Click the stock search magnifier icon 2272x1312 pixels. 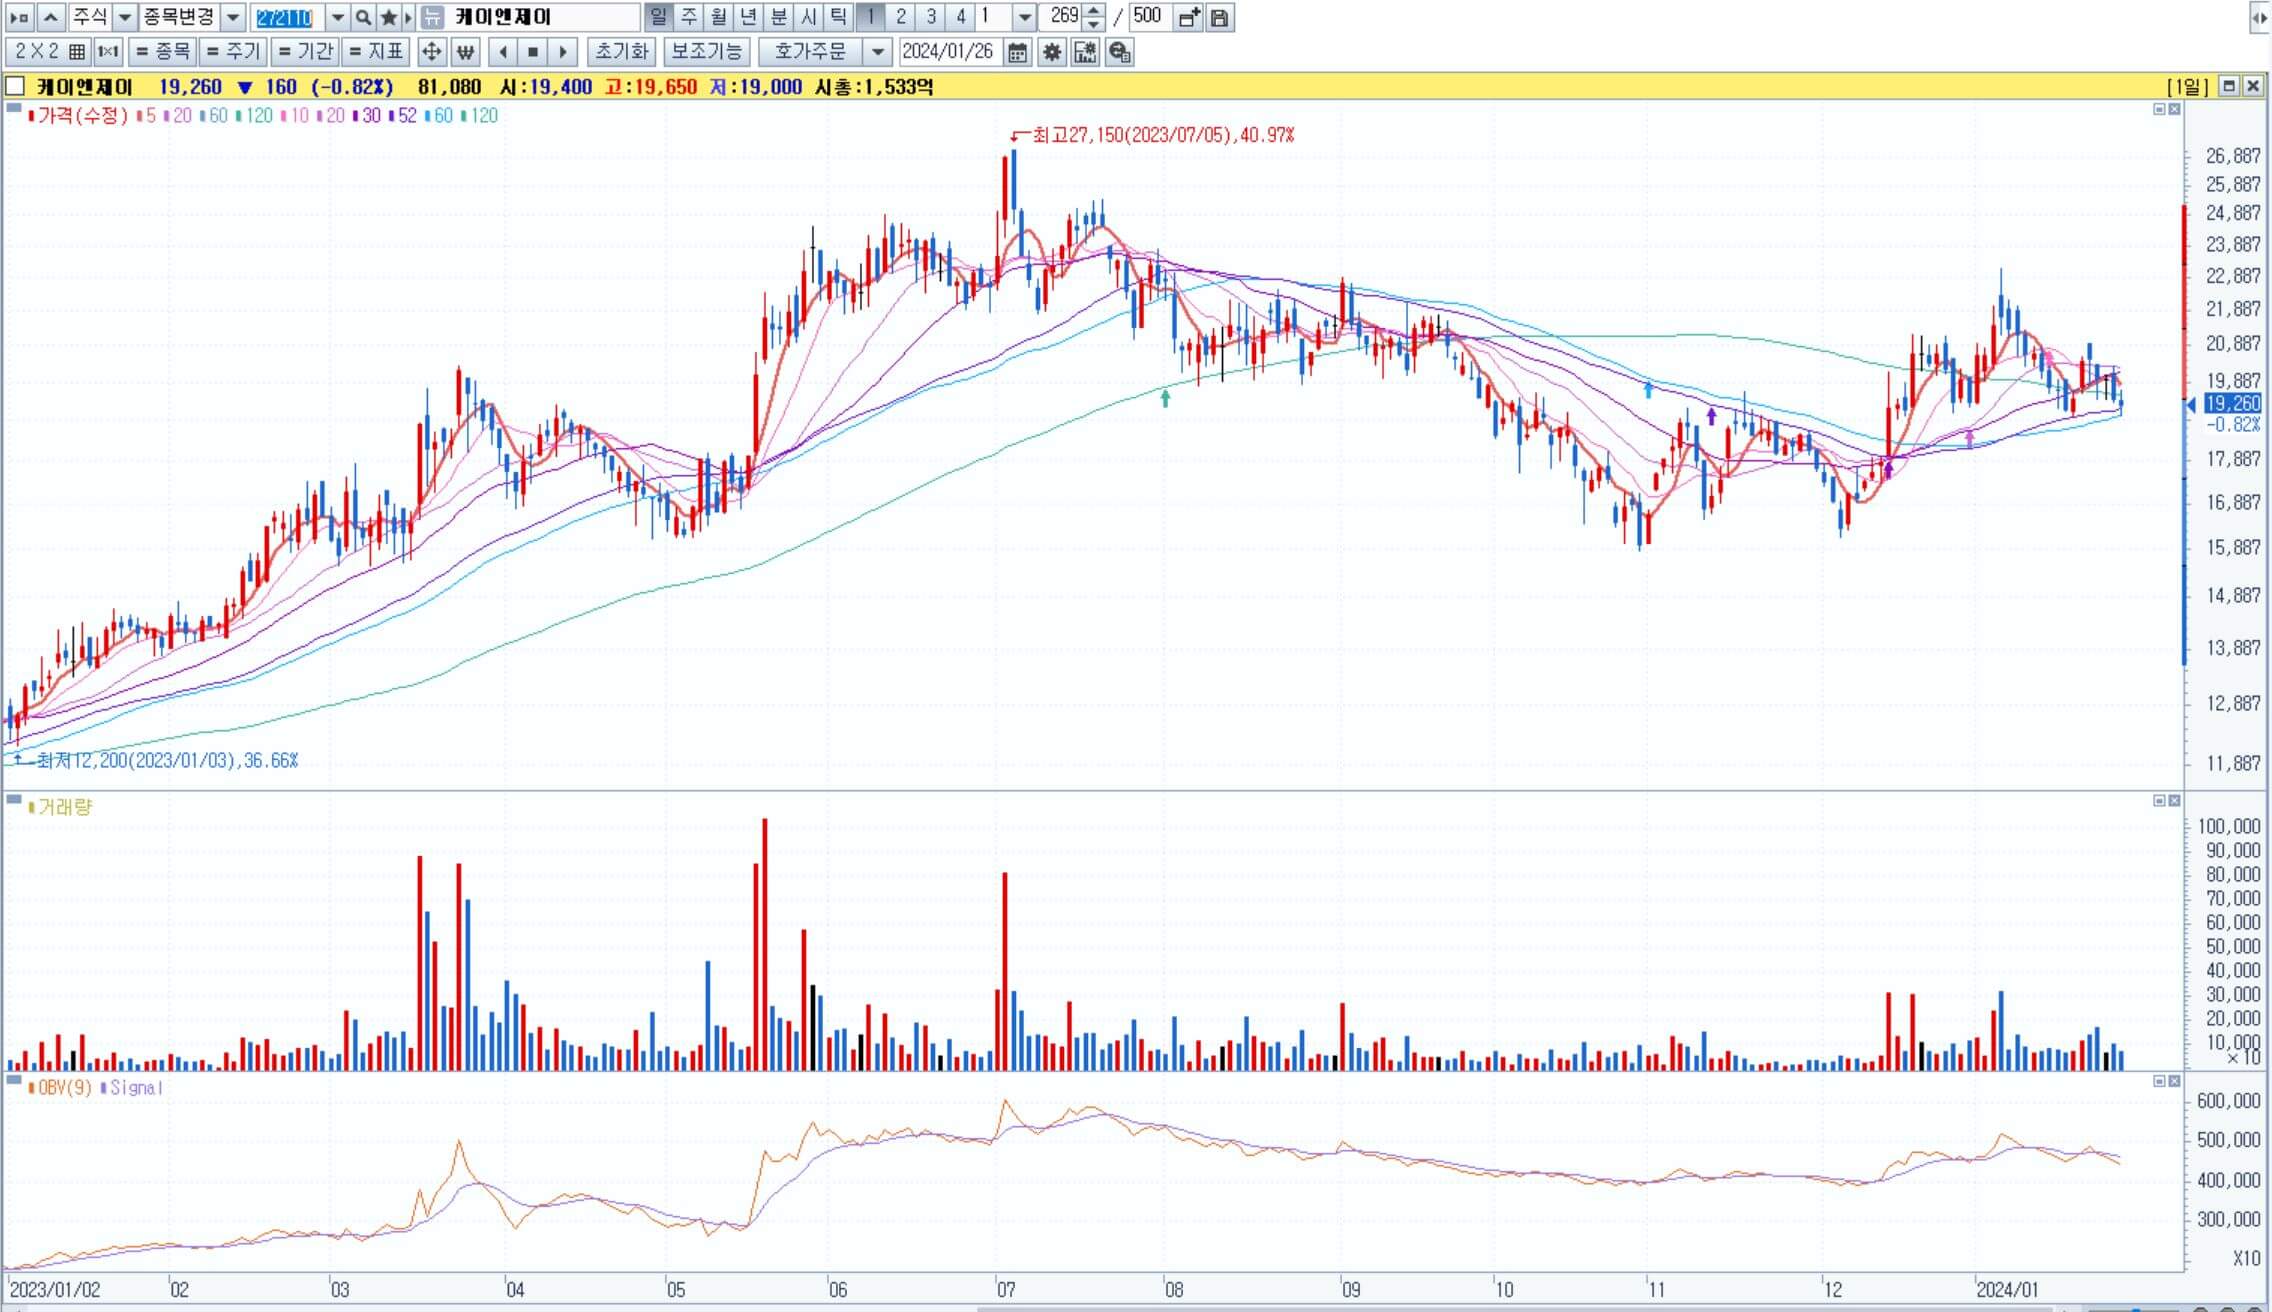tap(364, 17)
